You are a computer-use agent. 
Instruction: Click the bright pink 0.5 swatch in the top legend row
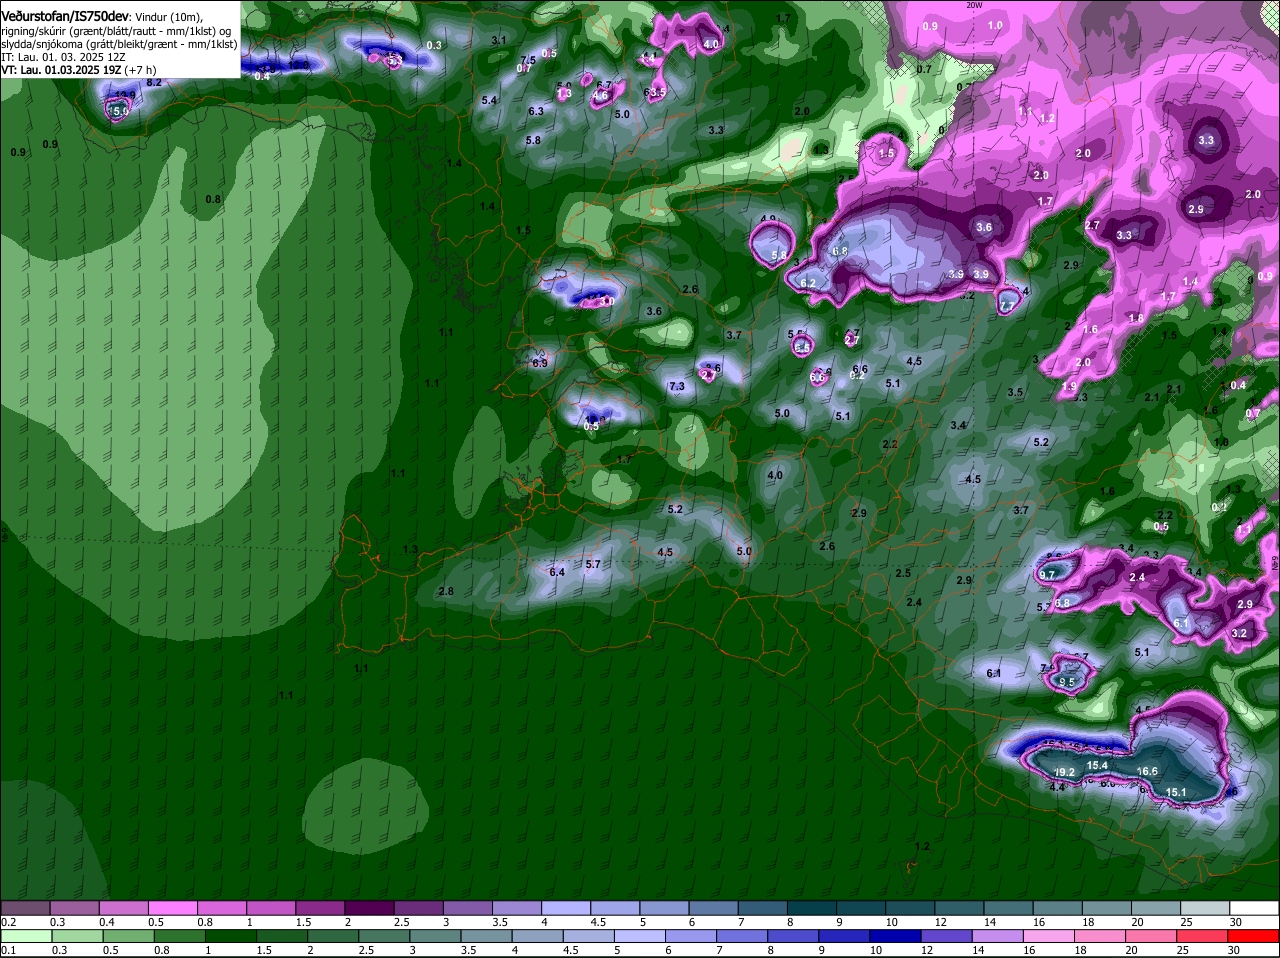[x=172, y=908]
